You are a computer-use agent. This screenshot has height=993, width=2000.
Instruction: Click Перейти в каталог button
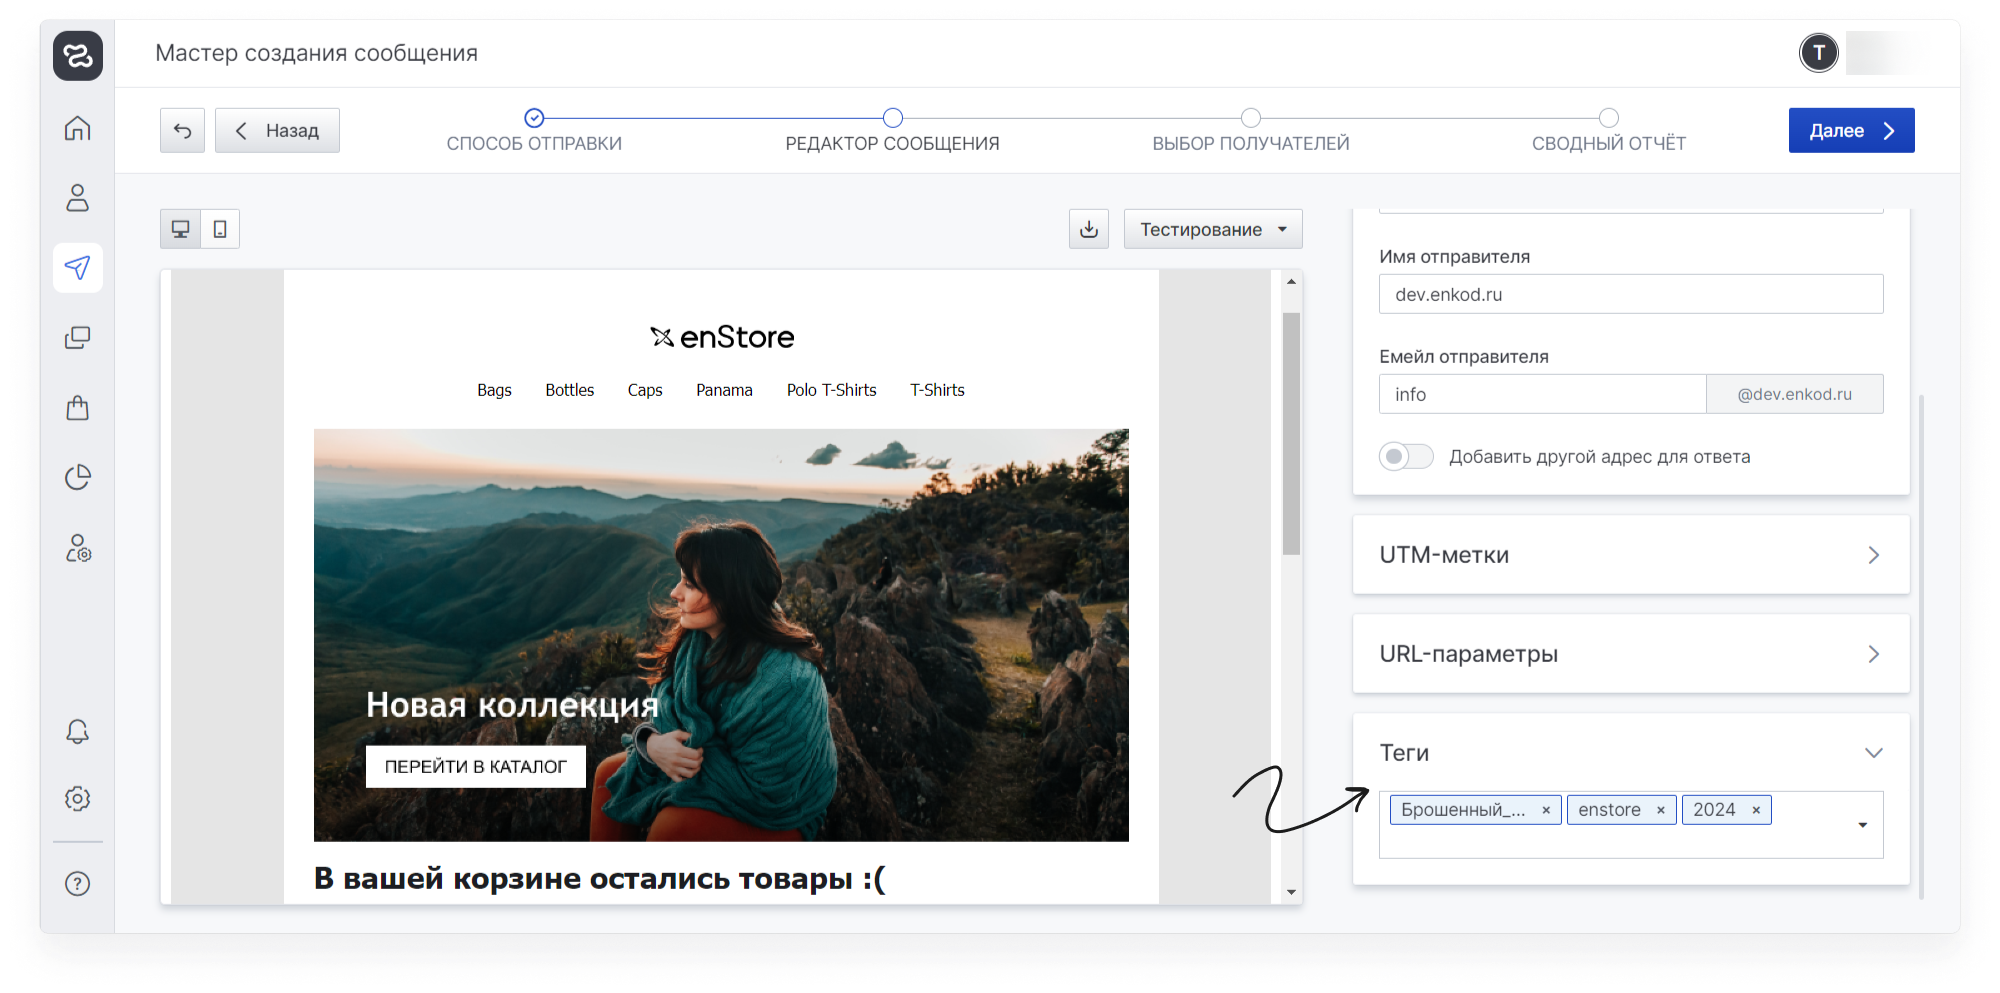476,767
